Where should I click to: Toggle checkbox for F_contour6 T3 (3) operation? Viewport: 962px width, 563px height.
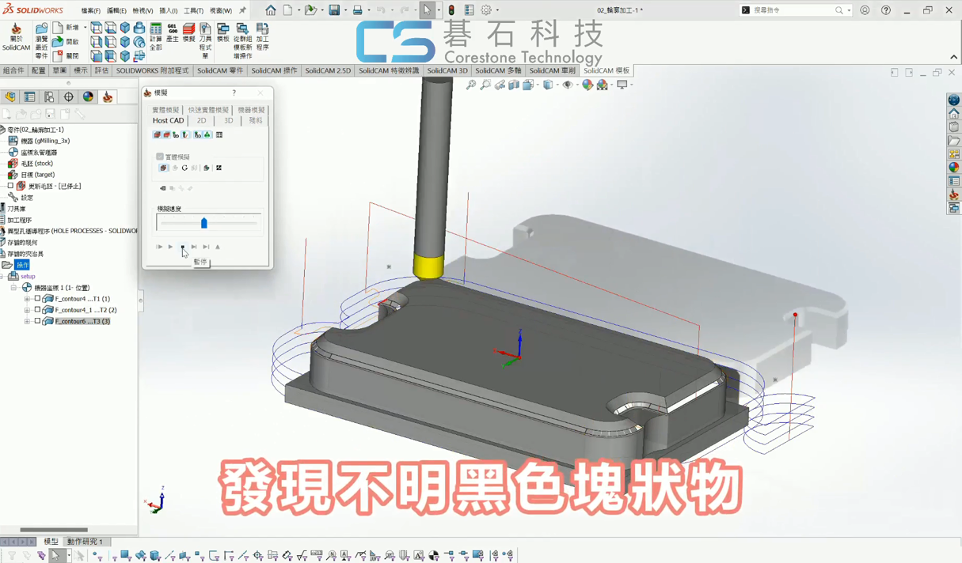click(38, 322)
